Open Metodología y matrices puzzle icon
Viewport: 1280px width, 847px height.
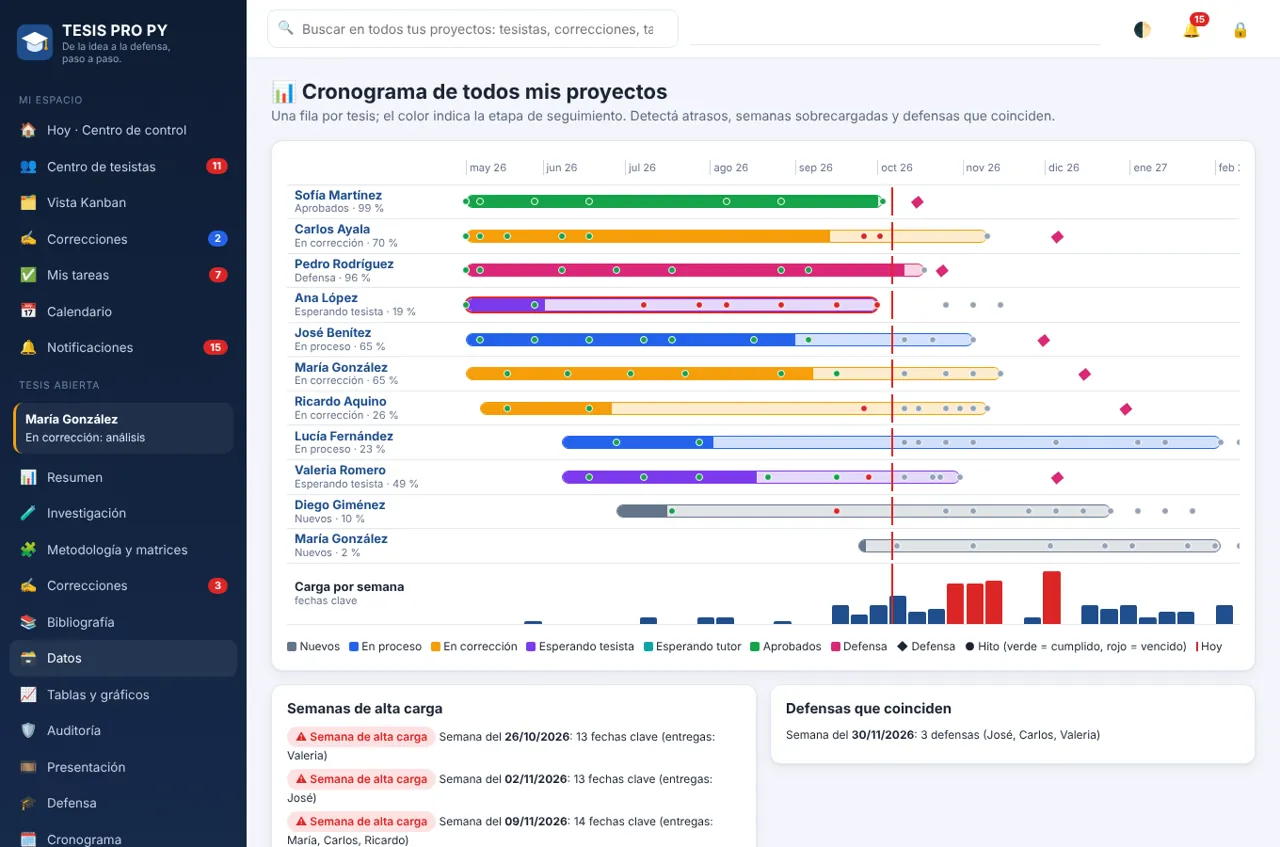point(28,550)
